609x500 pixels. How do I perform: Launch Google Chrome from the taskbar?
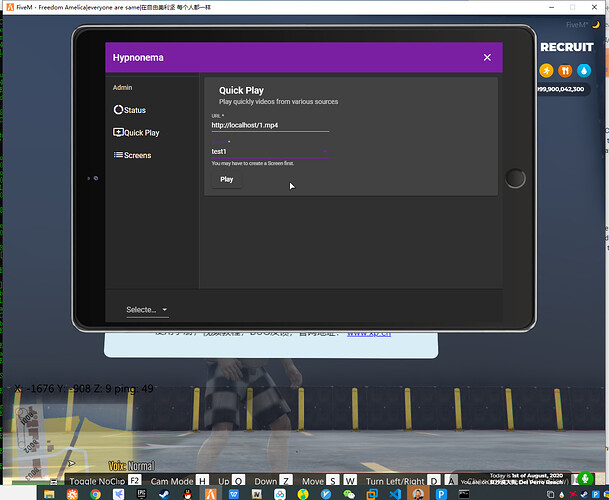click(95, 494)
